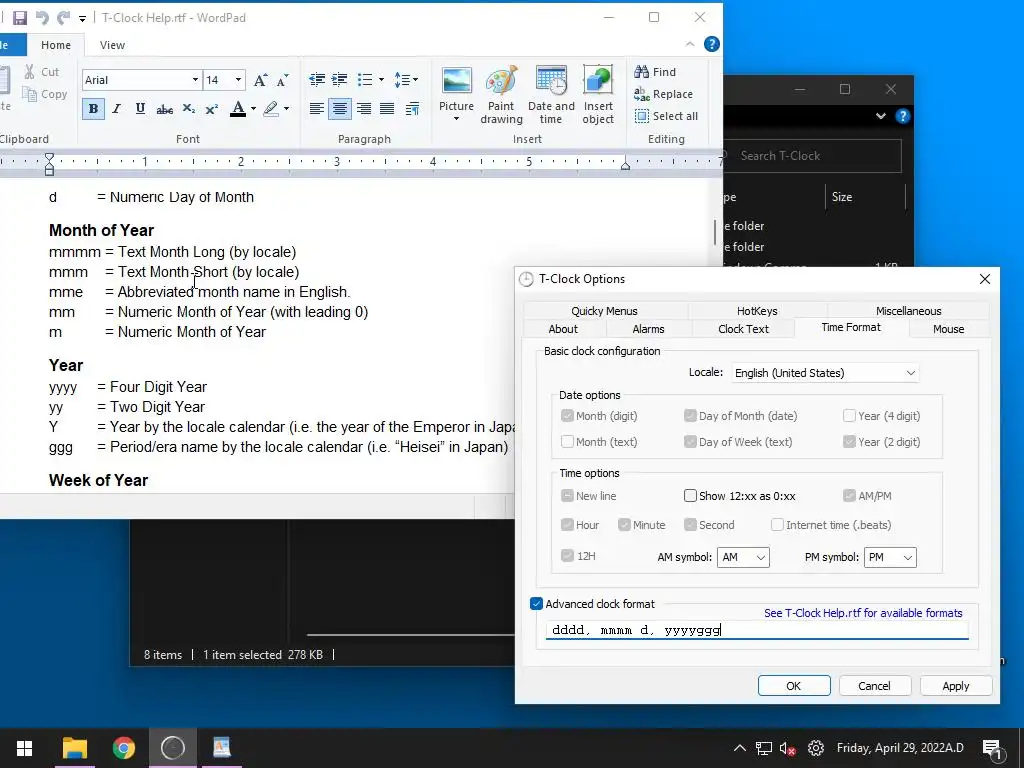Click the Justify text icon

(387, 108)
